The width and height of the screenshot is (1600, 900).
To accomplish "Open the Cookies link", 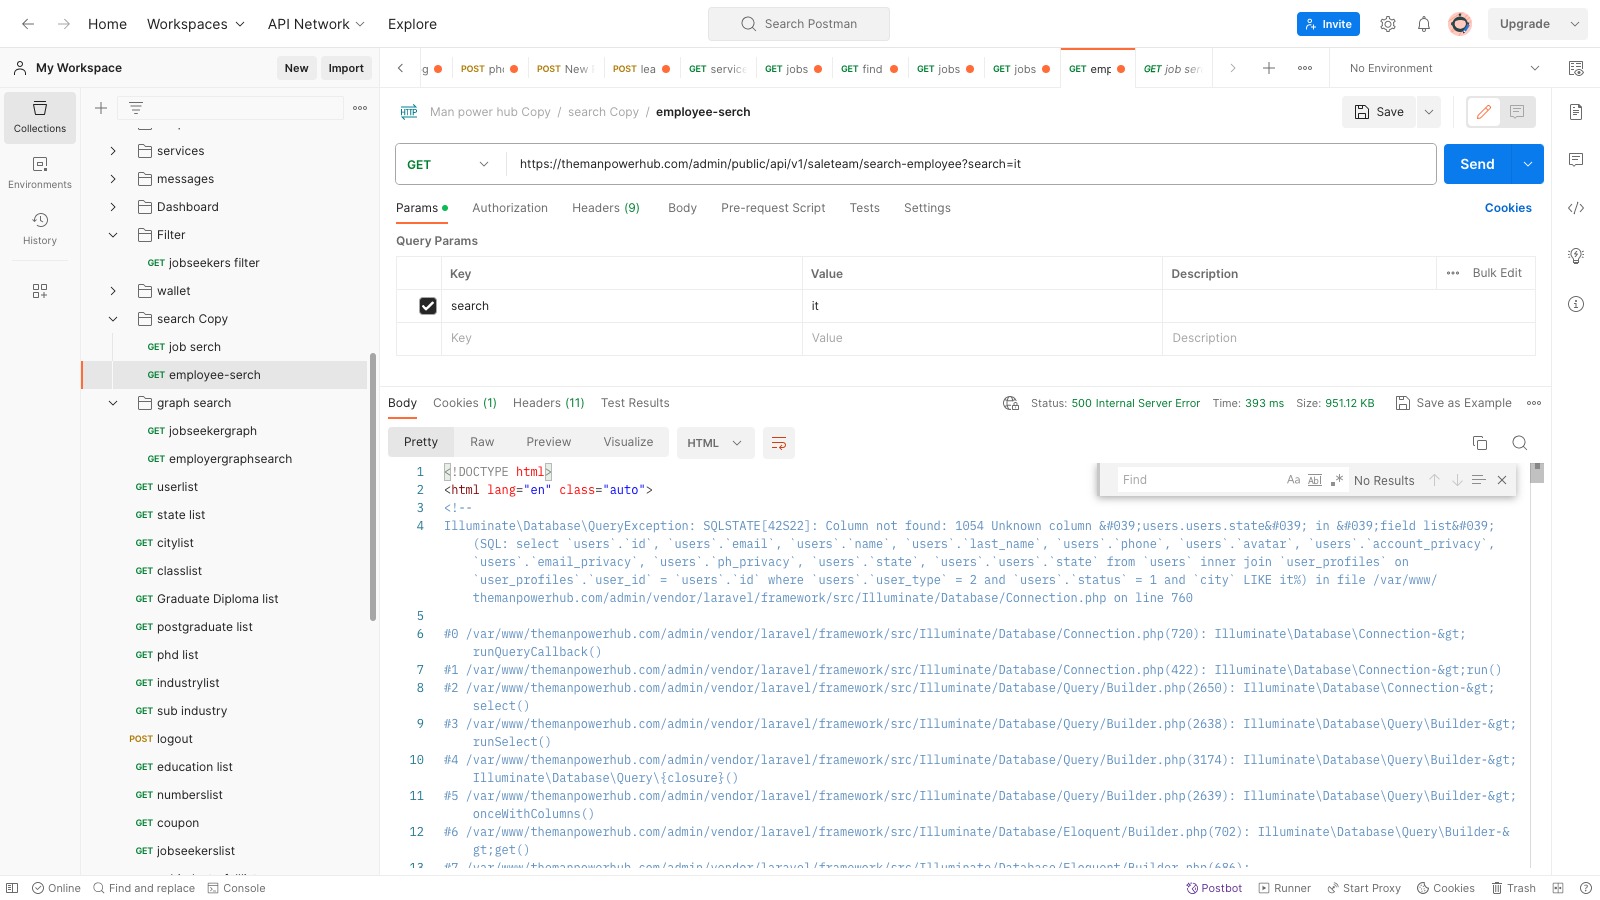I will (1508, 208).
